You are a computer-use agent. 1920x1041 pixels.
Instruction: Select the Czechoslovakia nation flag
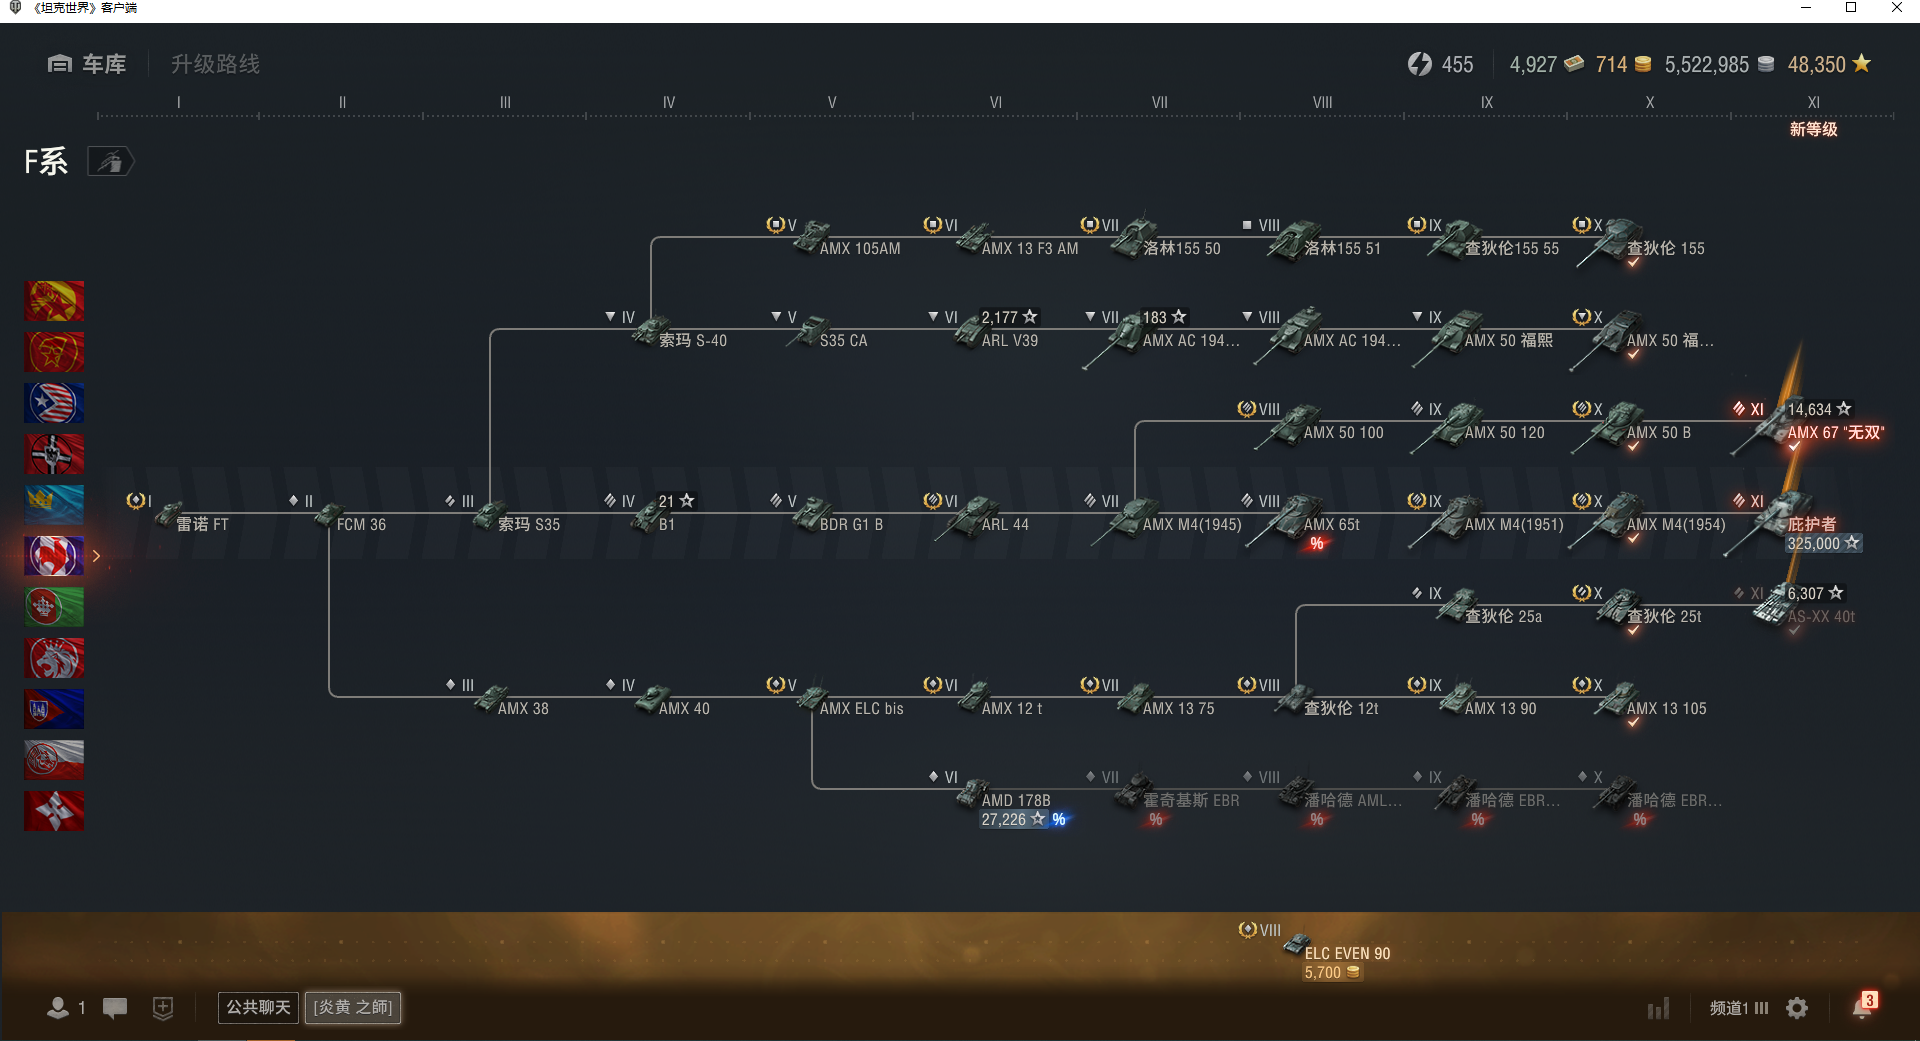[x=54, y=709]
